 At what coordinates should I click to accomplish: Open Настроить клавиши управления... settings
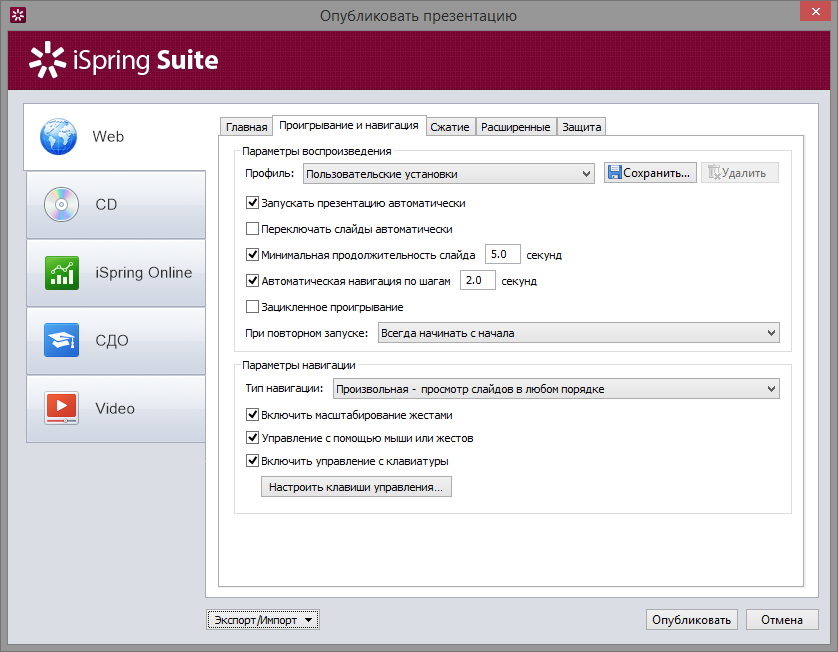pos(356,487)
